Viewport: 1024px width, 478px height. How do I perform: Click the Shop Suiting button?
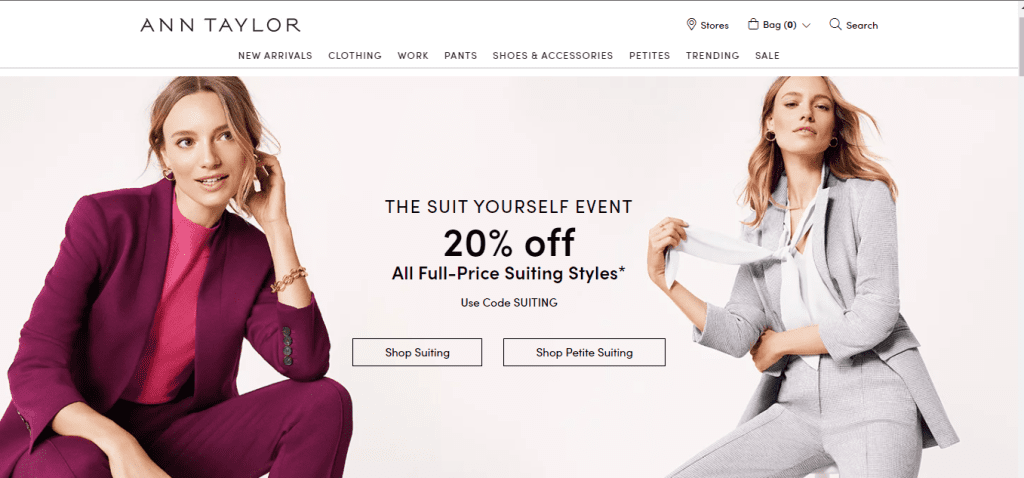(417, 352)
